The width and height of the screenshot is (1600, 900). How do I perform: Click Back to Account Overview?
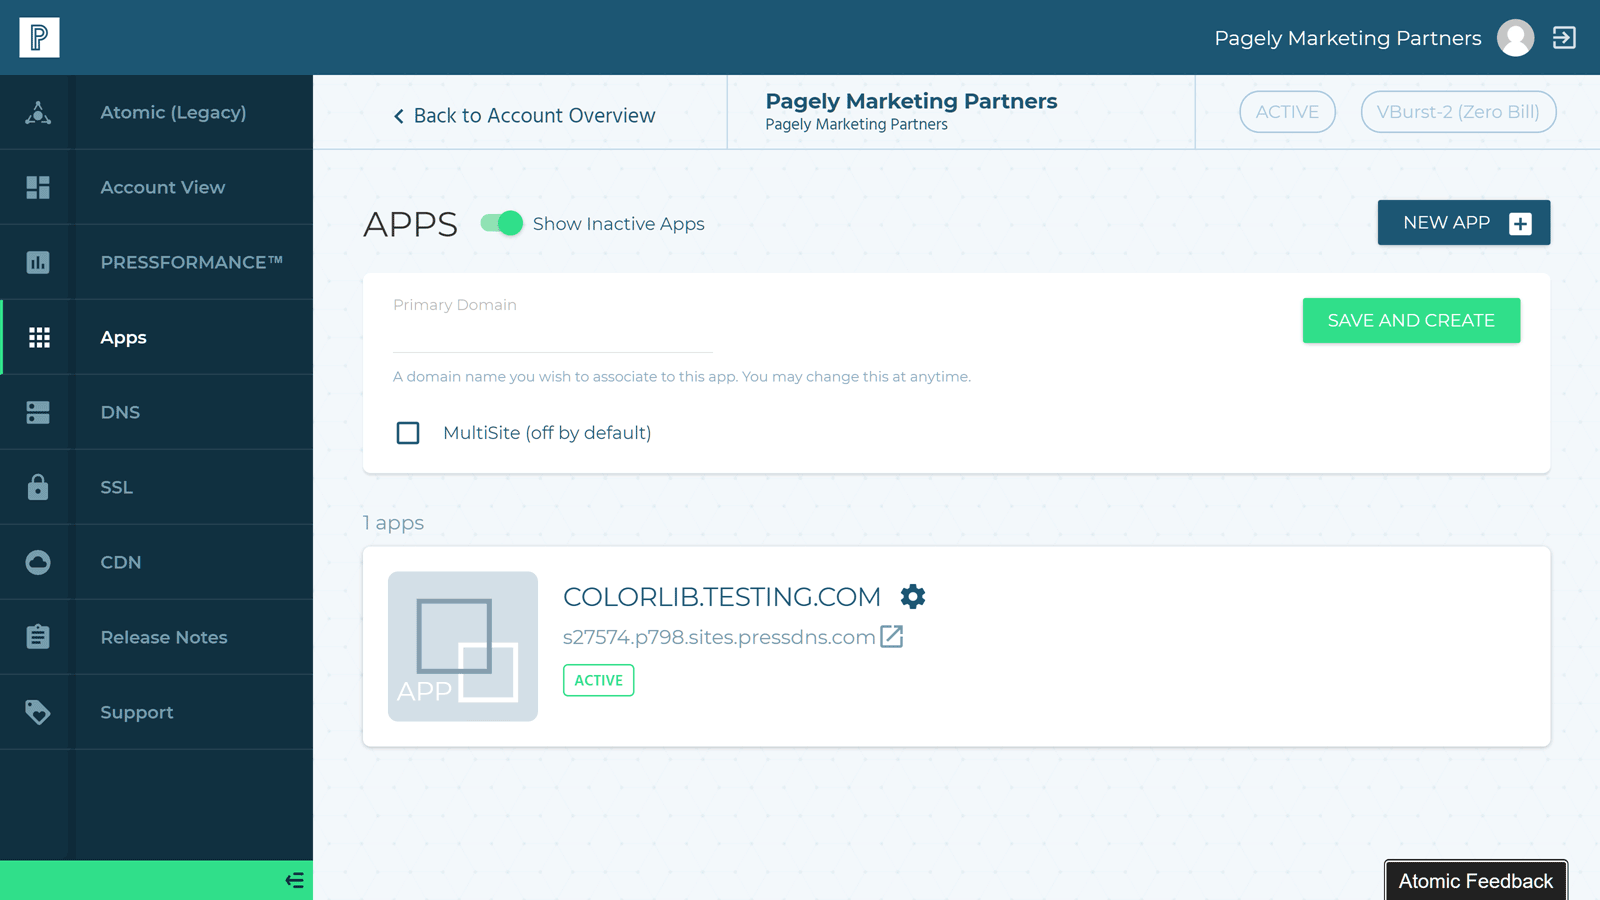pyautogui.click(x=525, y=115)
